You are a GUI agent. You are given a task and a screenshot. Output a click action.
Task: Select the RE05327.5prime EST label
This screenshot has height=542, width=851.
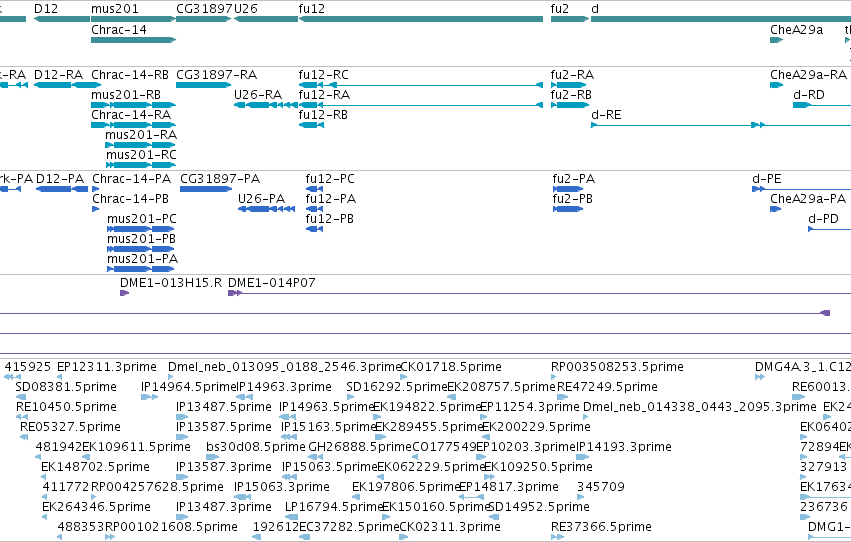coord(70,428)
